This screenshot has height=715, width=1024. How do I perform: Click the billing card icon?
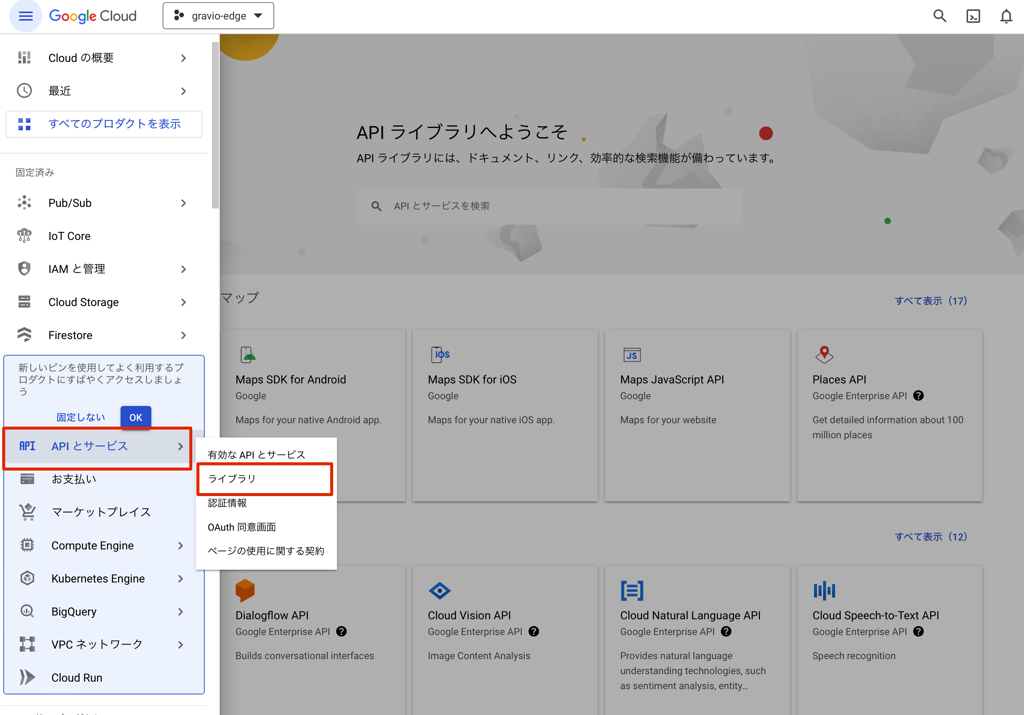point(27,479)
